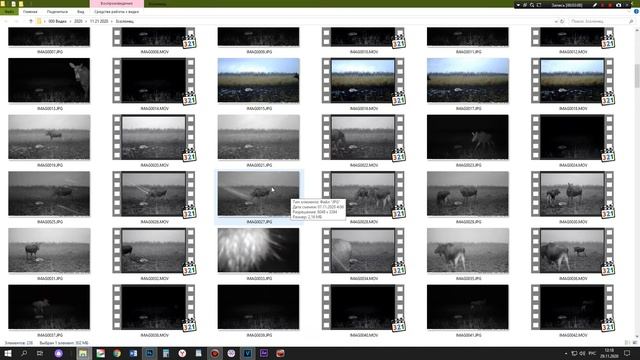Open Yandex Browser from the taskbar

[x=182, y=353]
